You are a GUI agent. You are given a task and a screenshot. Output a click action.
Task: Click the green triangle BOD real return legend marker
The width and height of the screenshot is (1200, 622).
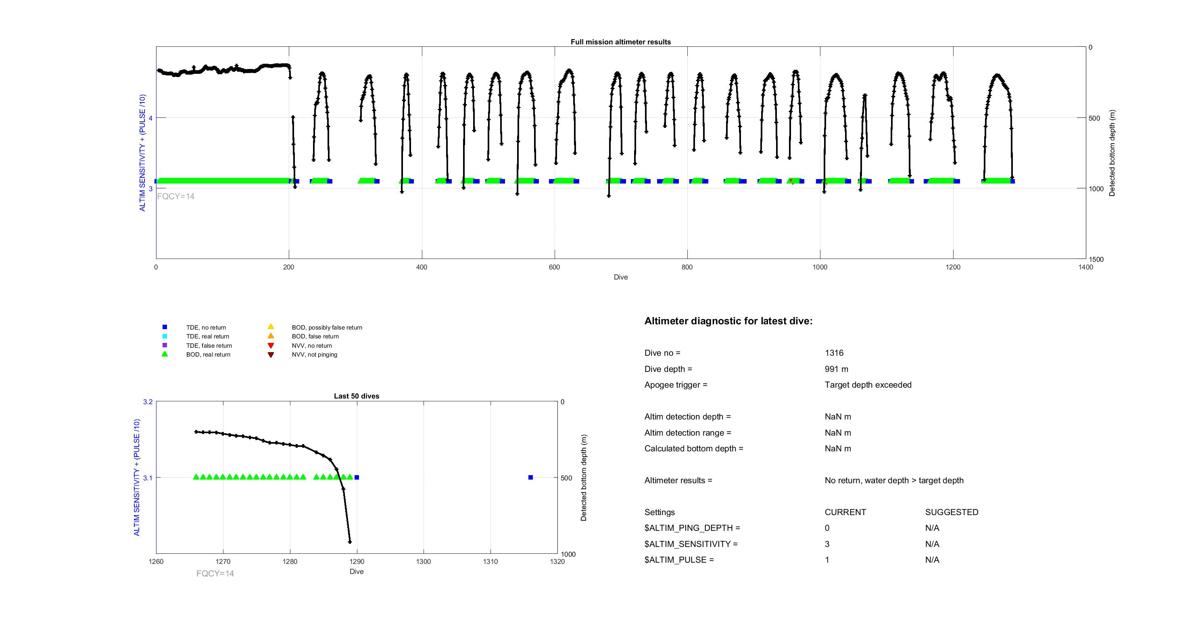coord(164,354)
